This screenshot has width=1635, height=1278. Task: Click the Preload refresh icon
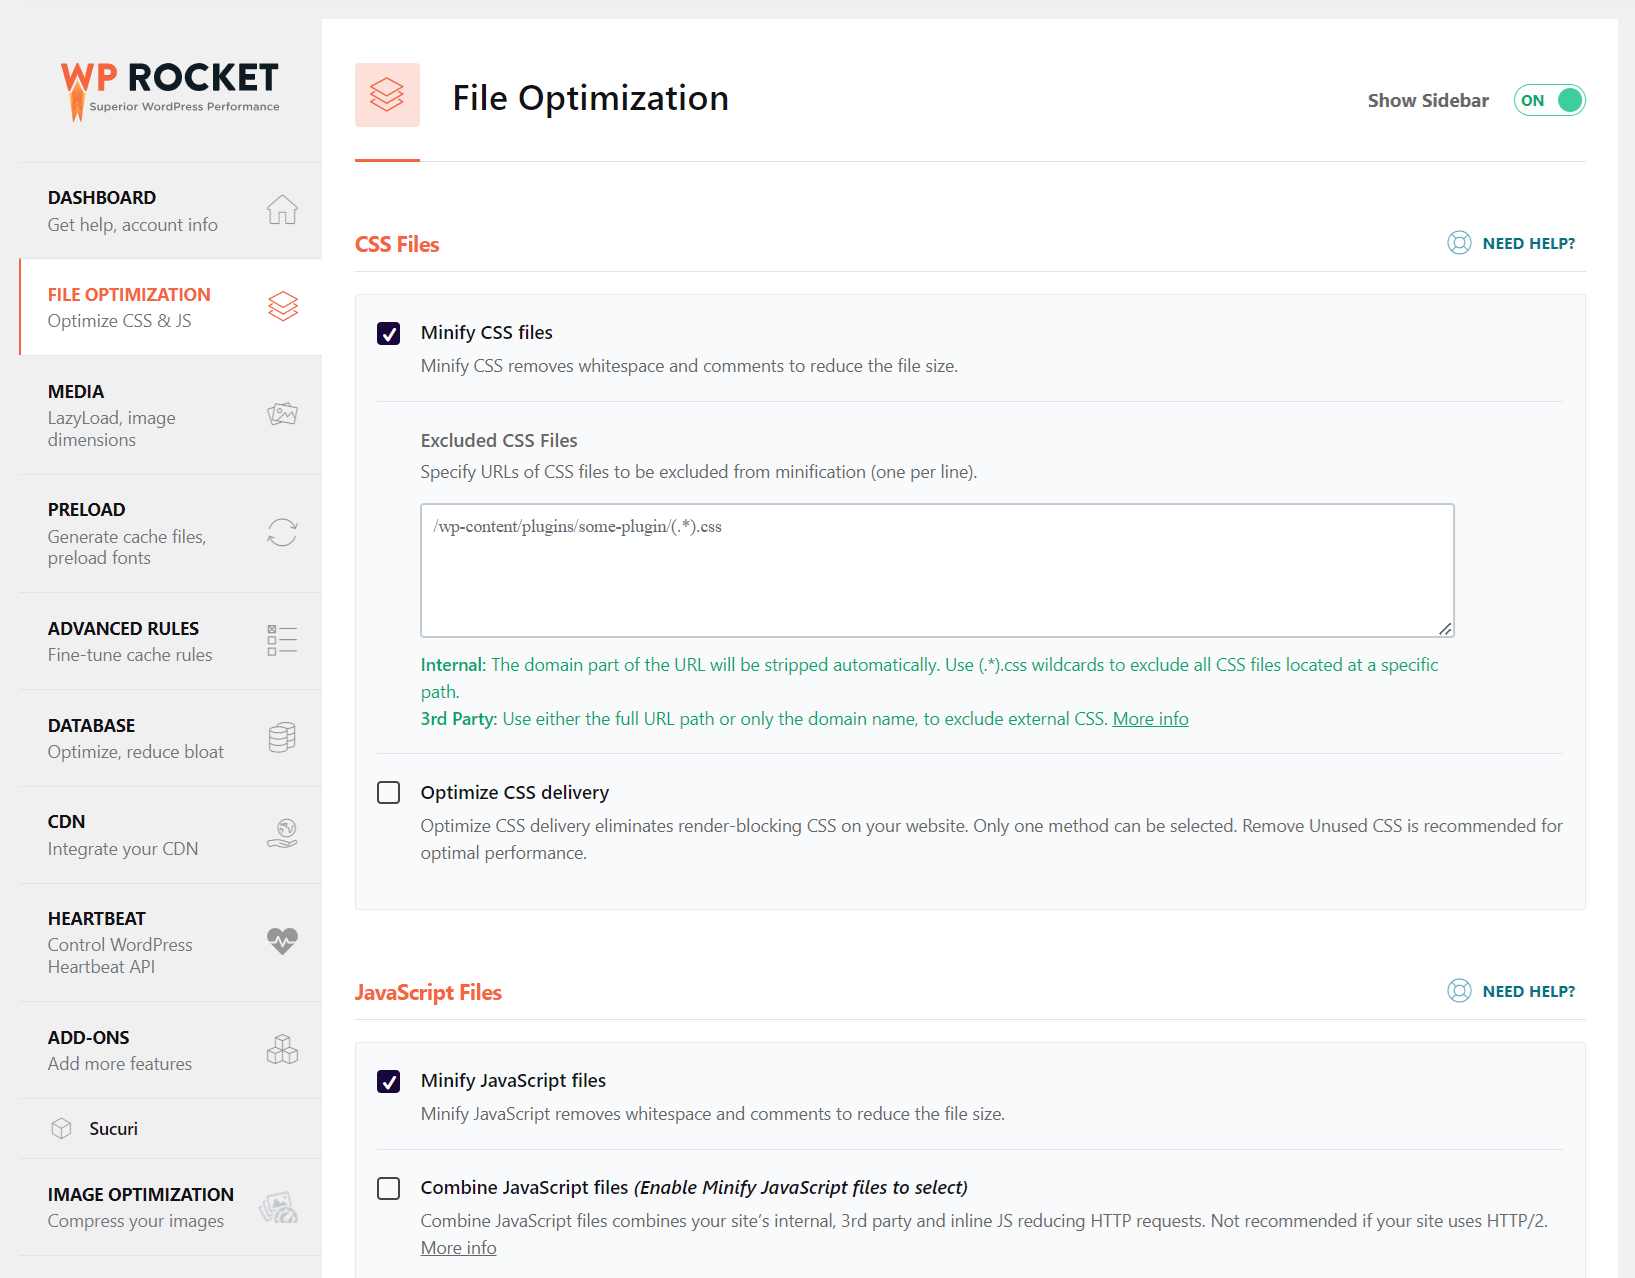coord(283,533)
